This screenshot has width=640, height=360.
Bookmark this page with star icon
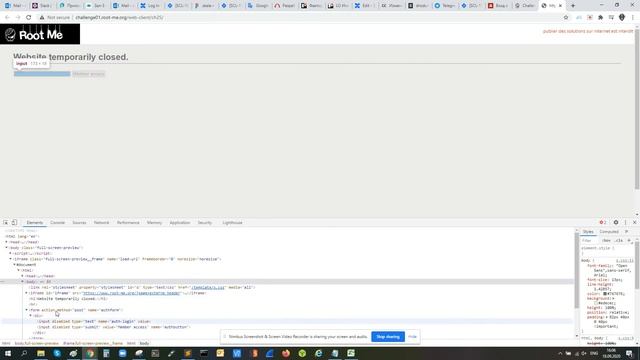(x=566, y=18)
